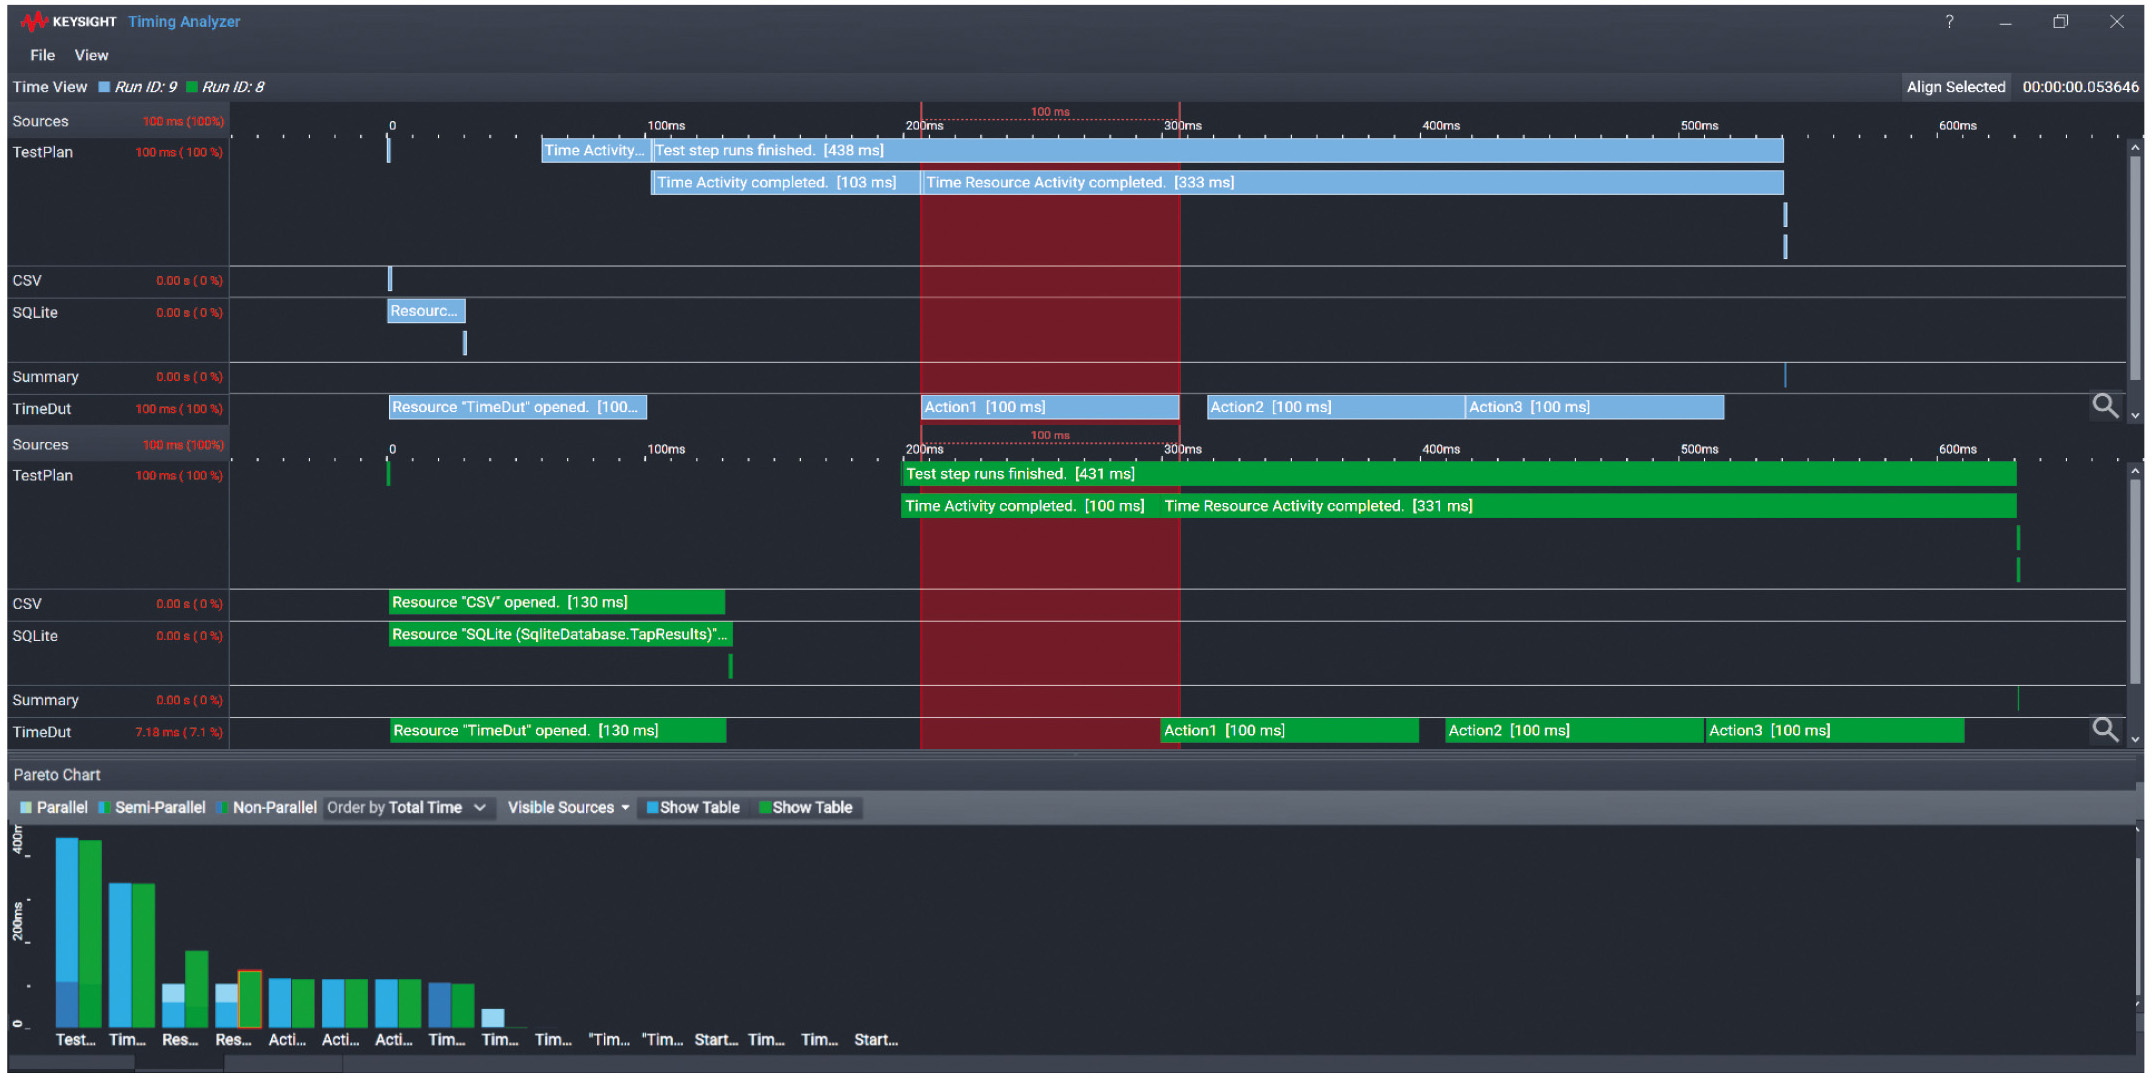Image resolution: width=2152 pixels, height=1078 pixels.
Task: Click the green Show Table button
Action: [806, 808]
